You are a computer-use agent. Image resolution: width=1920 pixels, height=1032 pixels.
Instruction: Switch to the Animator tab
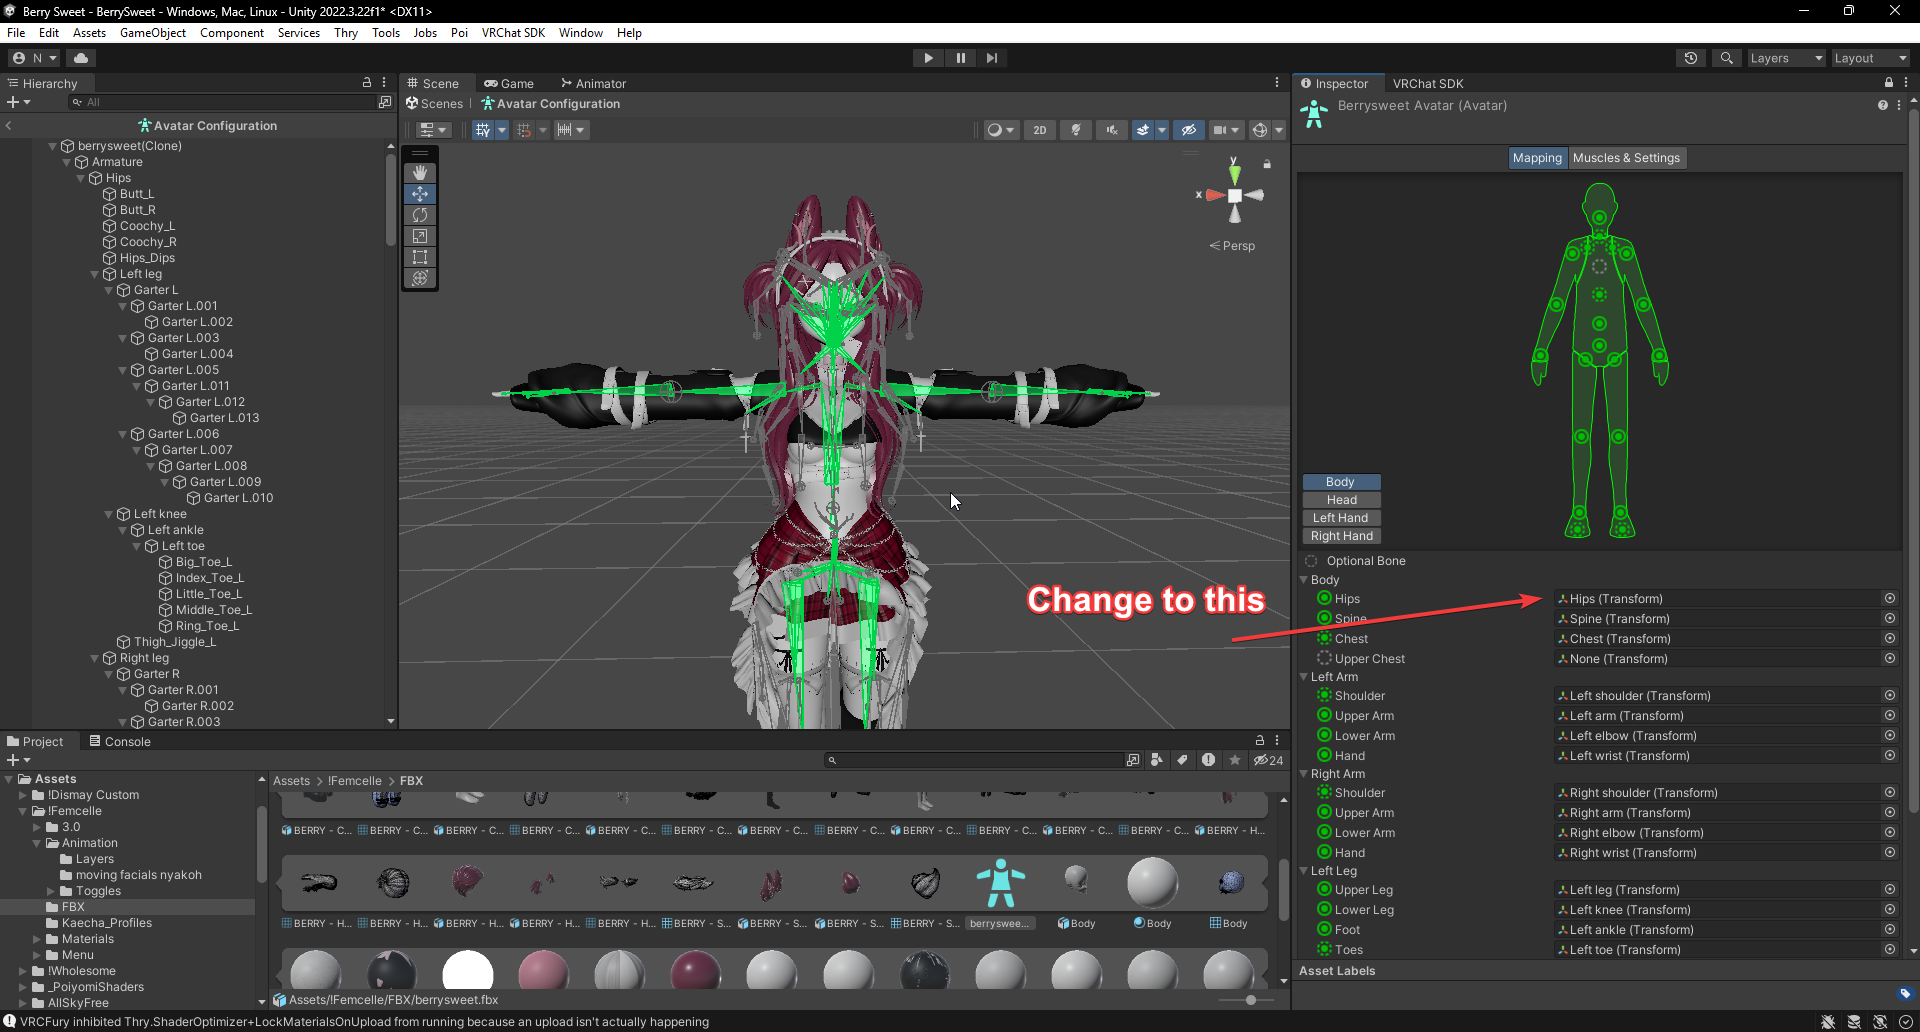tap(593, 83)
